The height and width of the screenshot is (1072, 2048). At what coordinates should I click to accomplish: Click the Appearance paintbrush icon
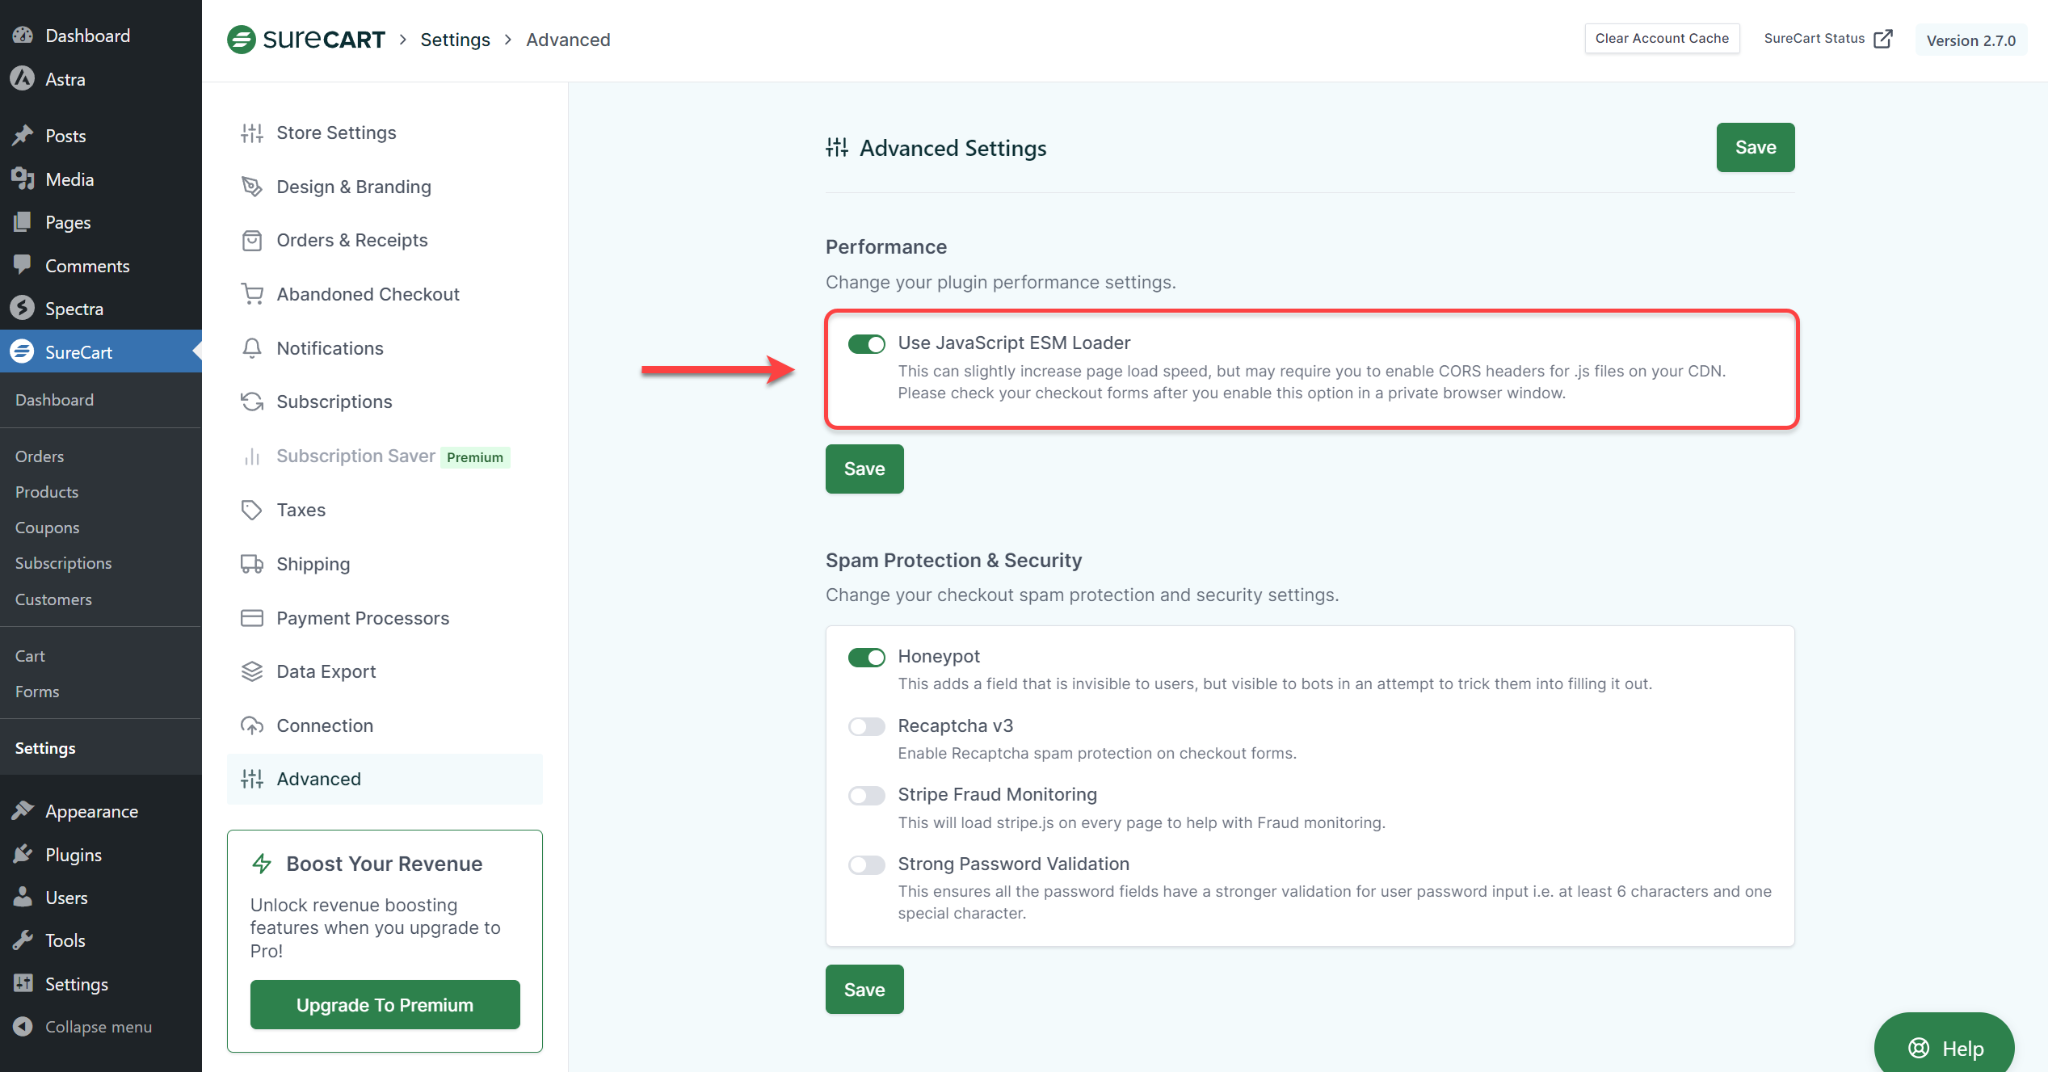tap(22, 811)
